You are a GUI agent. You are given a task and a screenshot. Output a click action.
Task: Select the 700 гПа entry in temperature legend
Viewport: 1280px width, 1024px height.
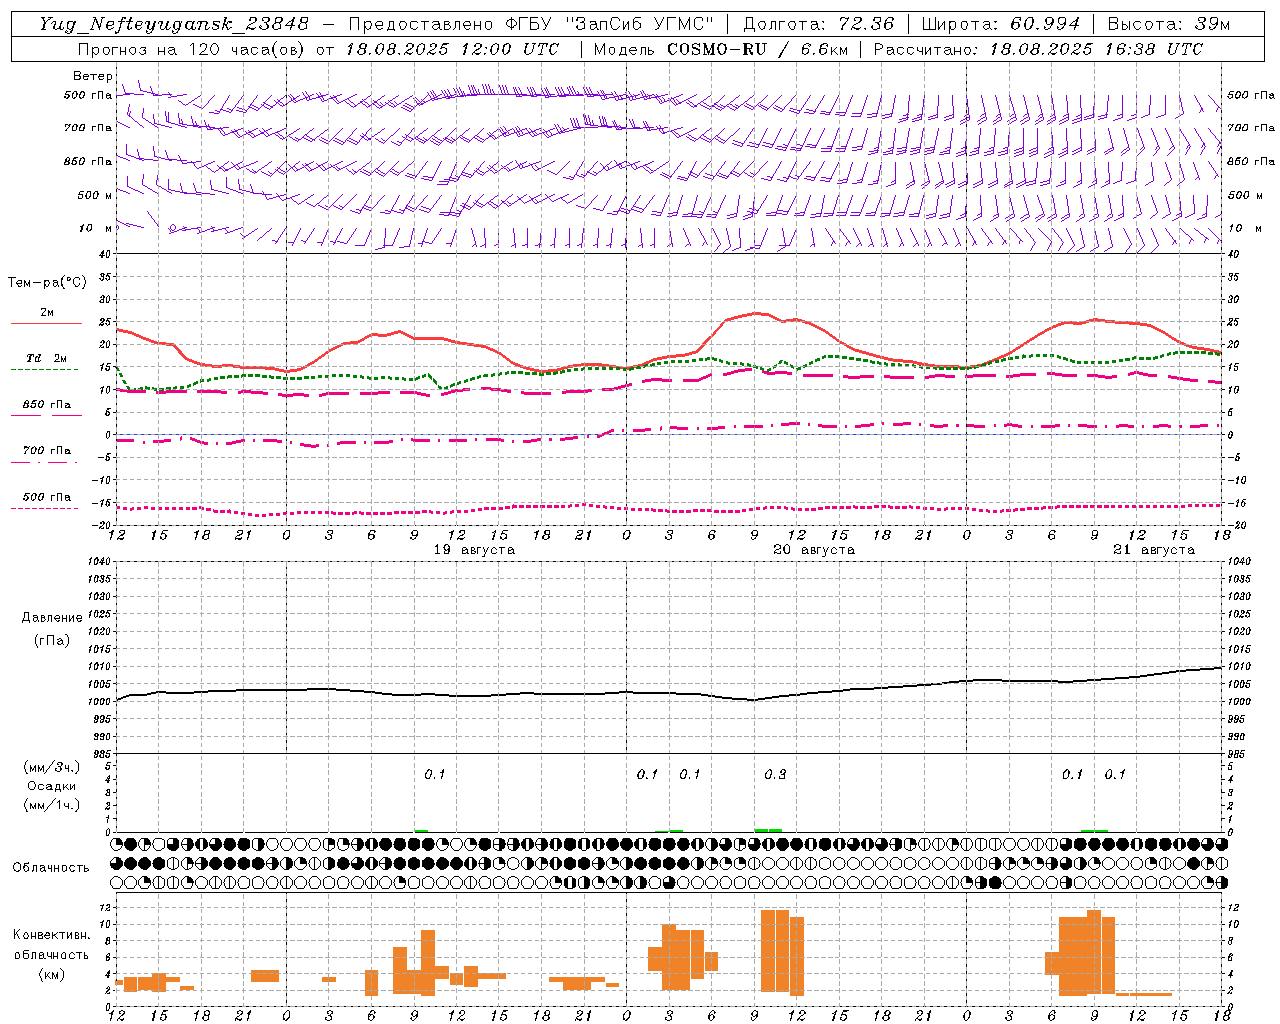coord(46,451)
